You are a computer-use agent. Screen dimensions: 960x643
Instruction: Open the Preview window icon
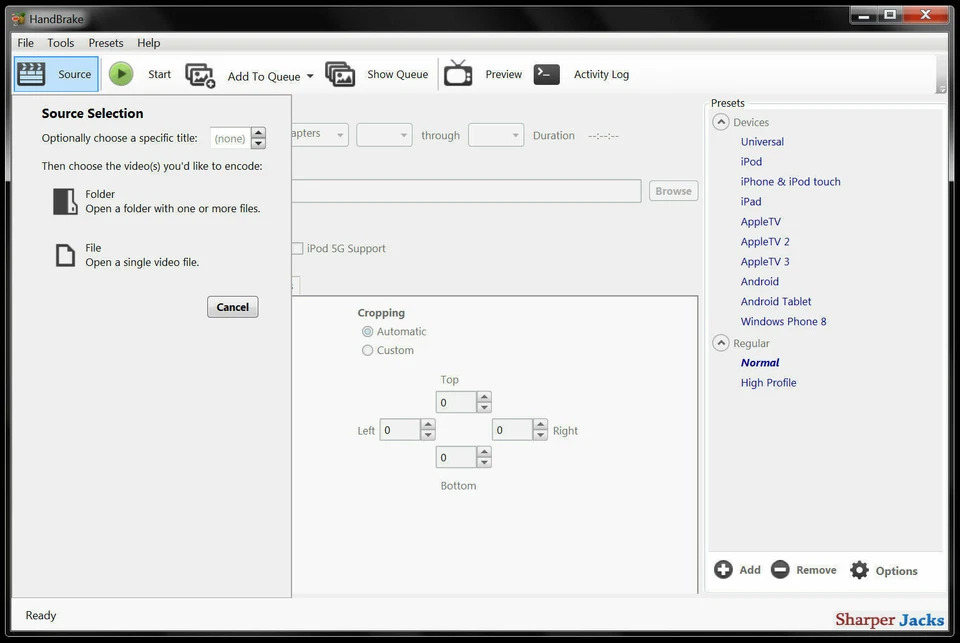(x=458, y=74)
